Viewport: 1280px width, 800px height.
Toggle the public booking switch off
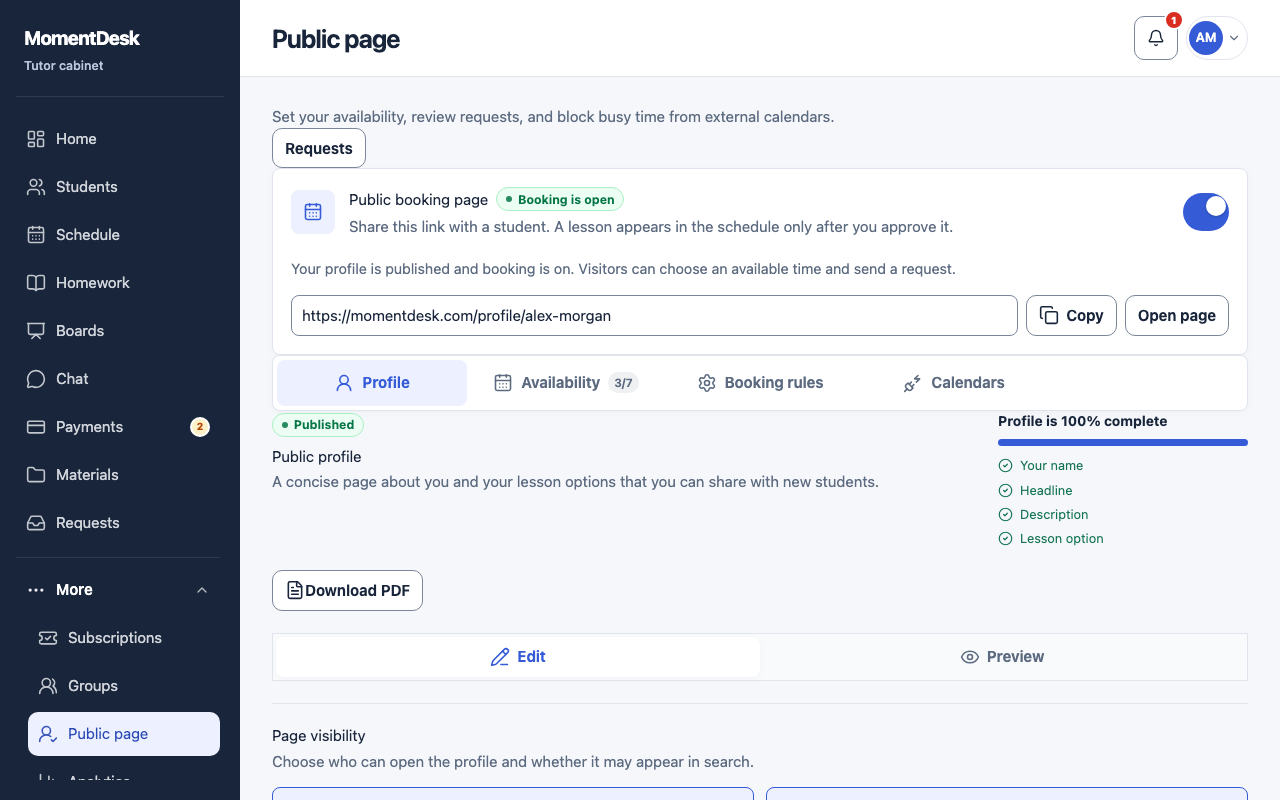1206,212
